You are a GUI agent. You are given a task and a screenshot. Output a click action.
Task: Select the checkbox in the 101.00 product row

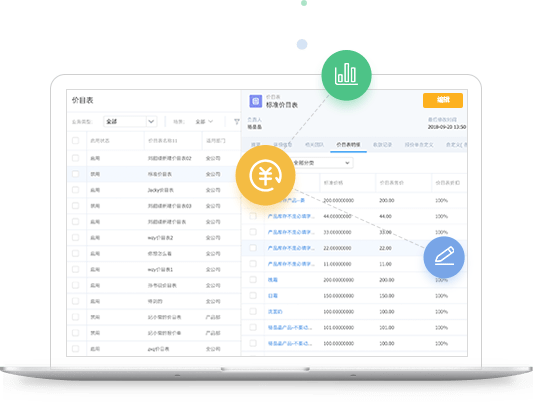tap(253, 328)
